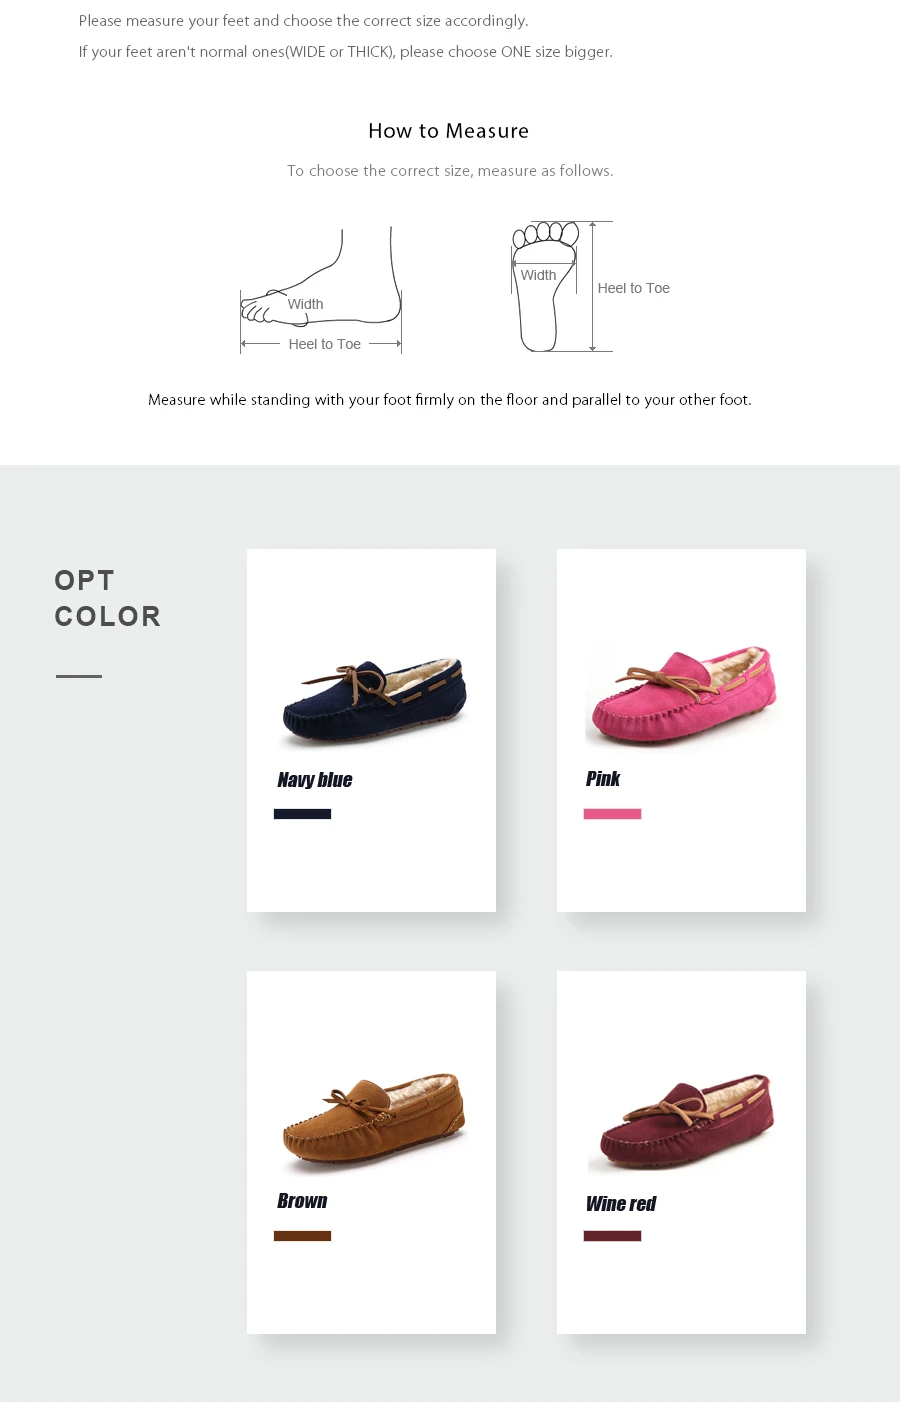The width and height of the screenshot is (900, 1403).
Task: Select the navy blue color swatch bar
Action: click(x=302, y=814)
